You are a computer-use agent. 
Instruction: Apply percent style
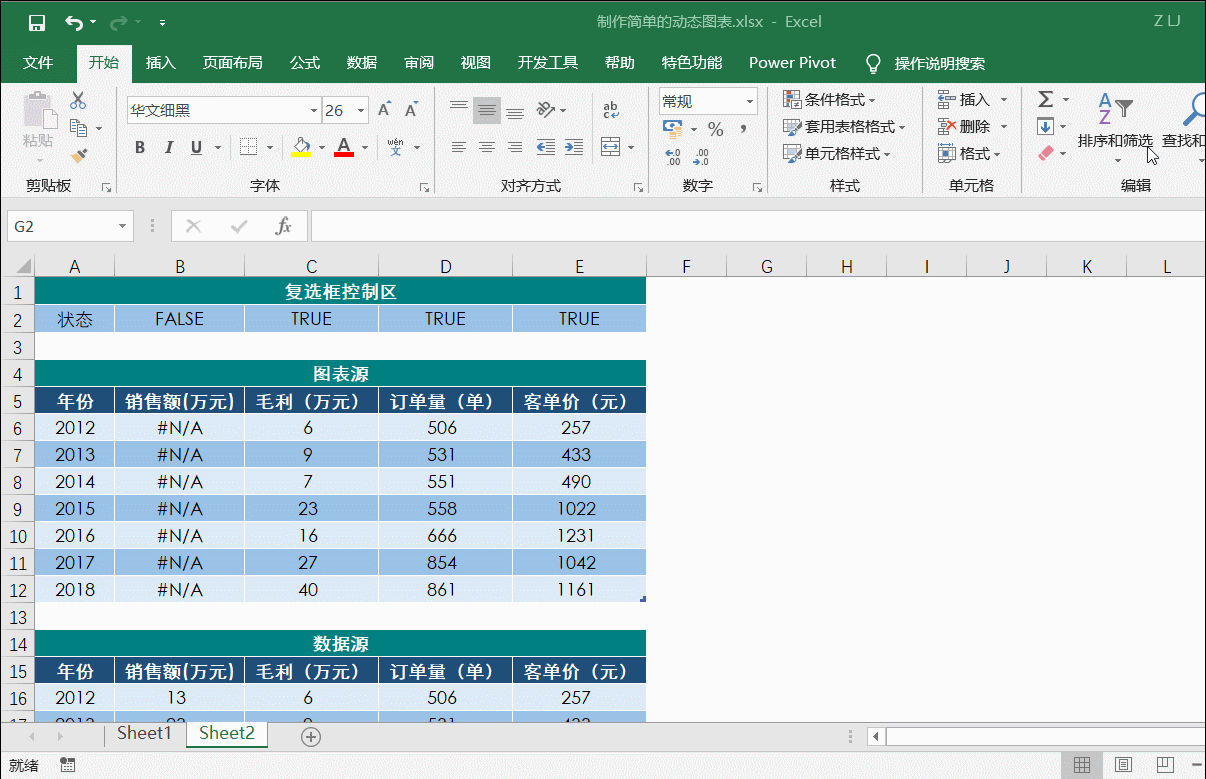pyautogui.click(x=716, y=129)
